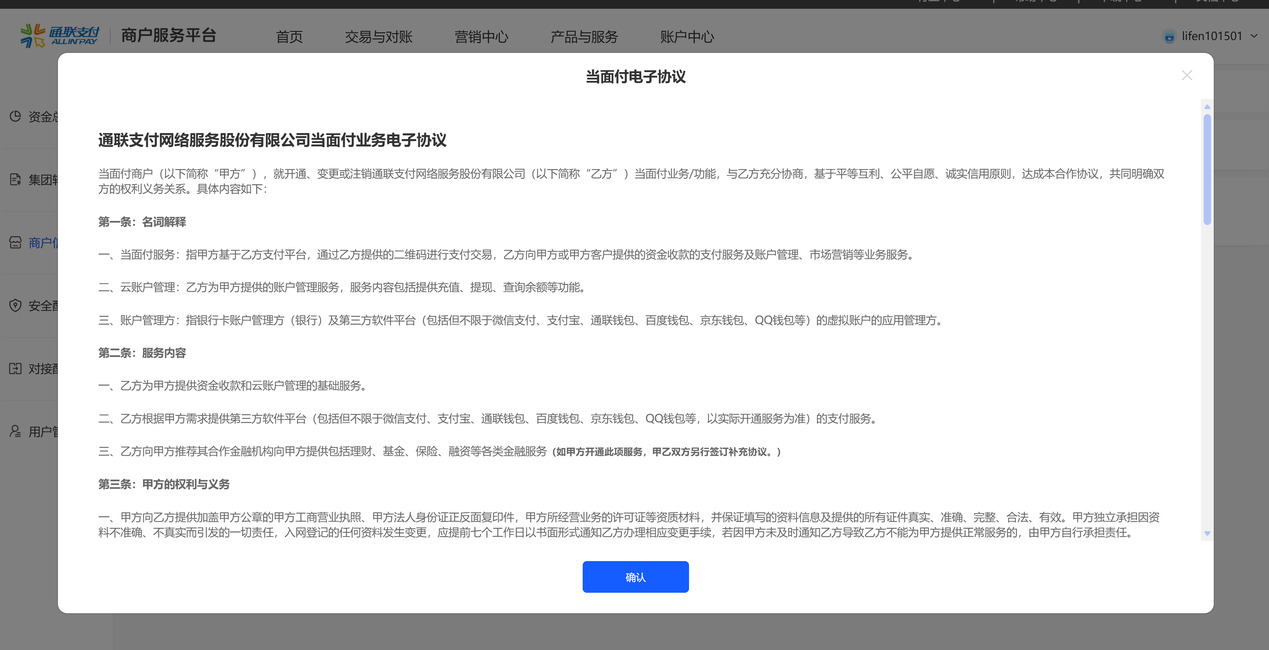Viewport: 1269px width, 650px height.
Task: Click the 资金 sidebar clock icon
Action: coord(15,116)
